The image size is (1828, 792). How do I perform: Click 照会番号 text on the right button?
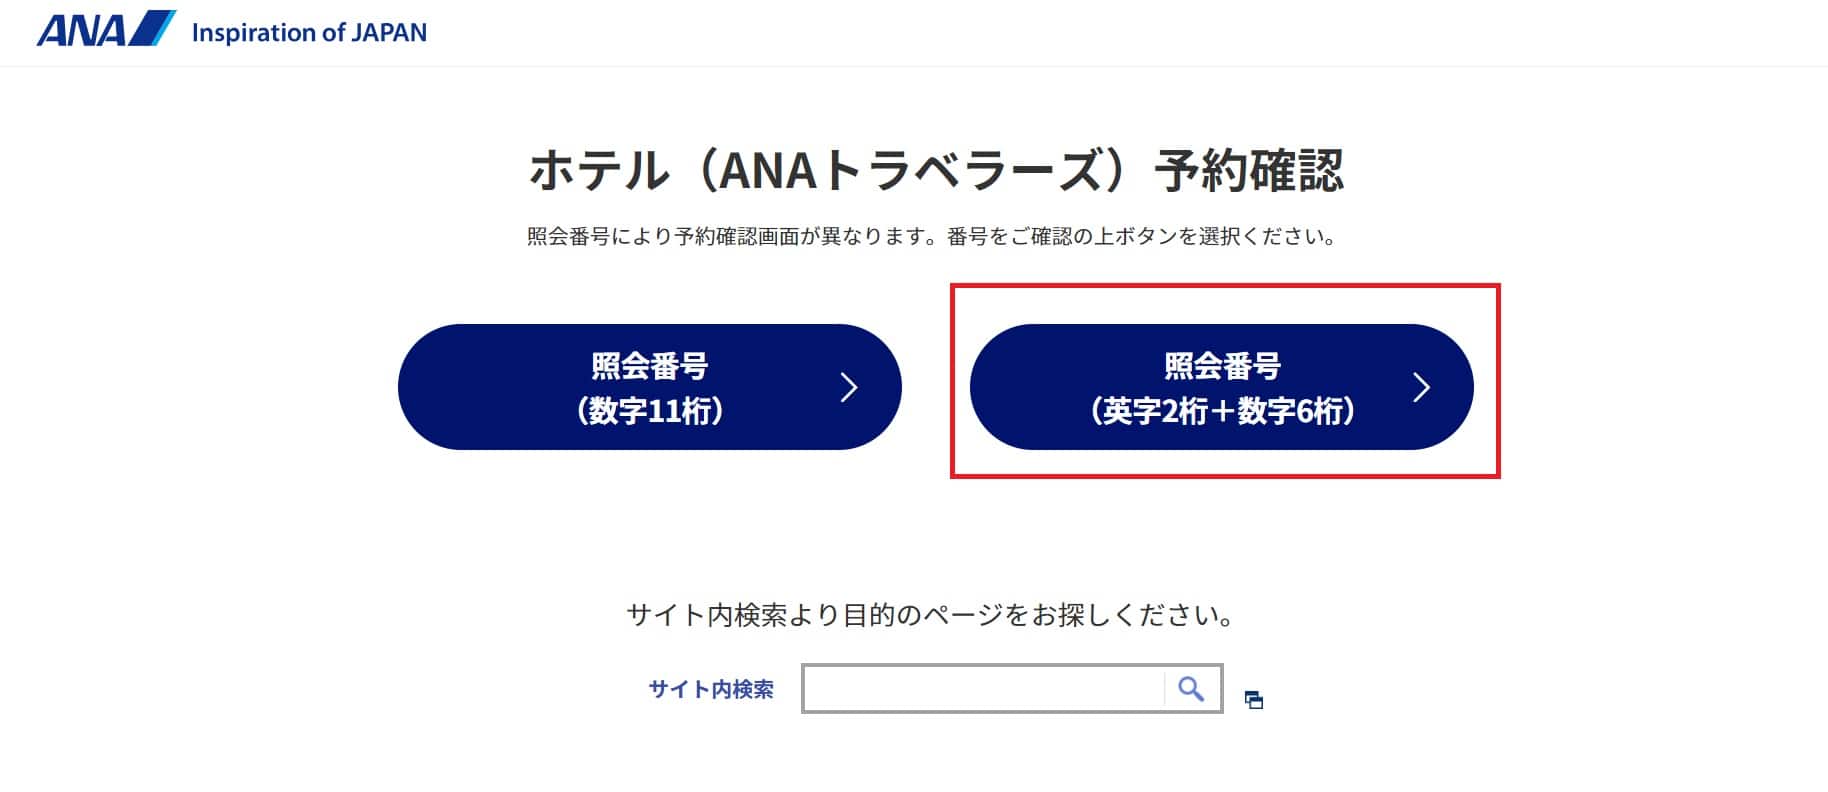1222,366
